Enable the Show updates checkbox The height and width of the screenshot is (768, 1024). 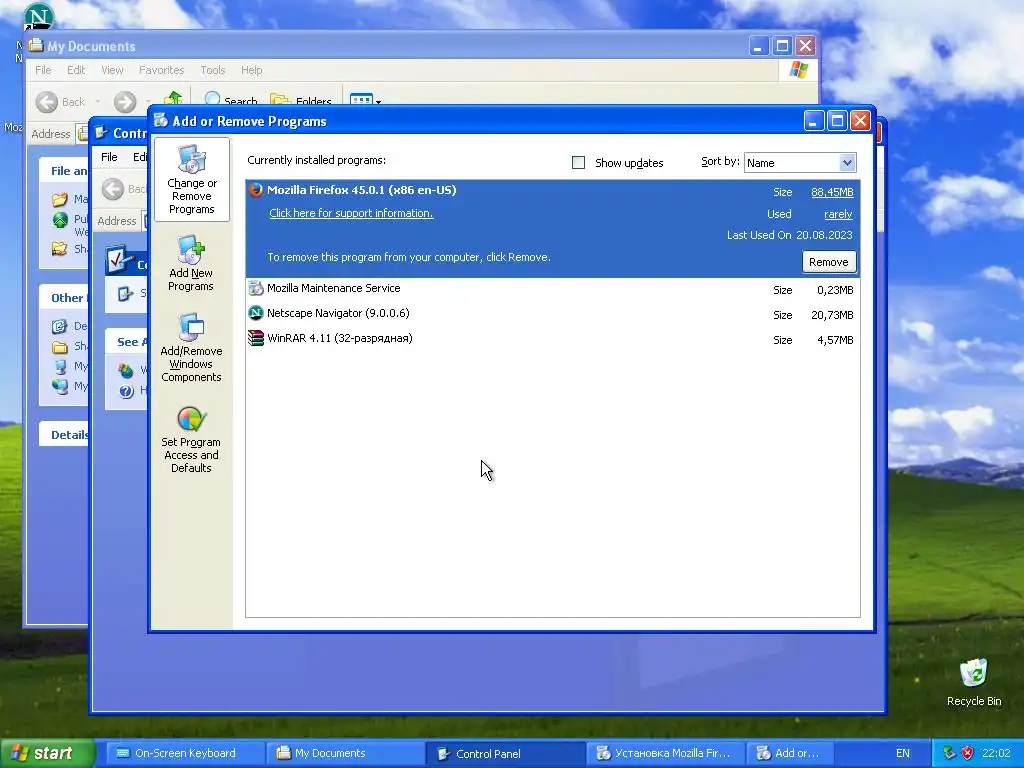[578, 163]
